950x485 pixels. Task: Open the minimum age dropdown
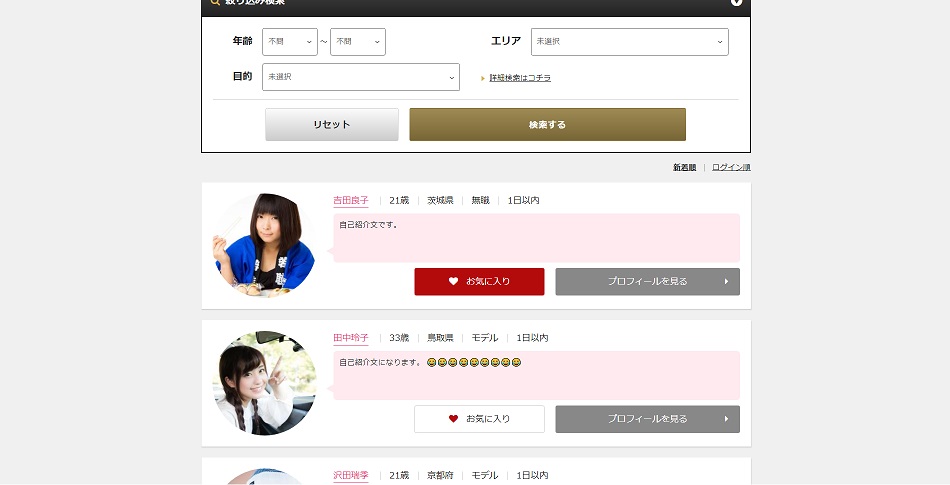tap(290, 42)
